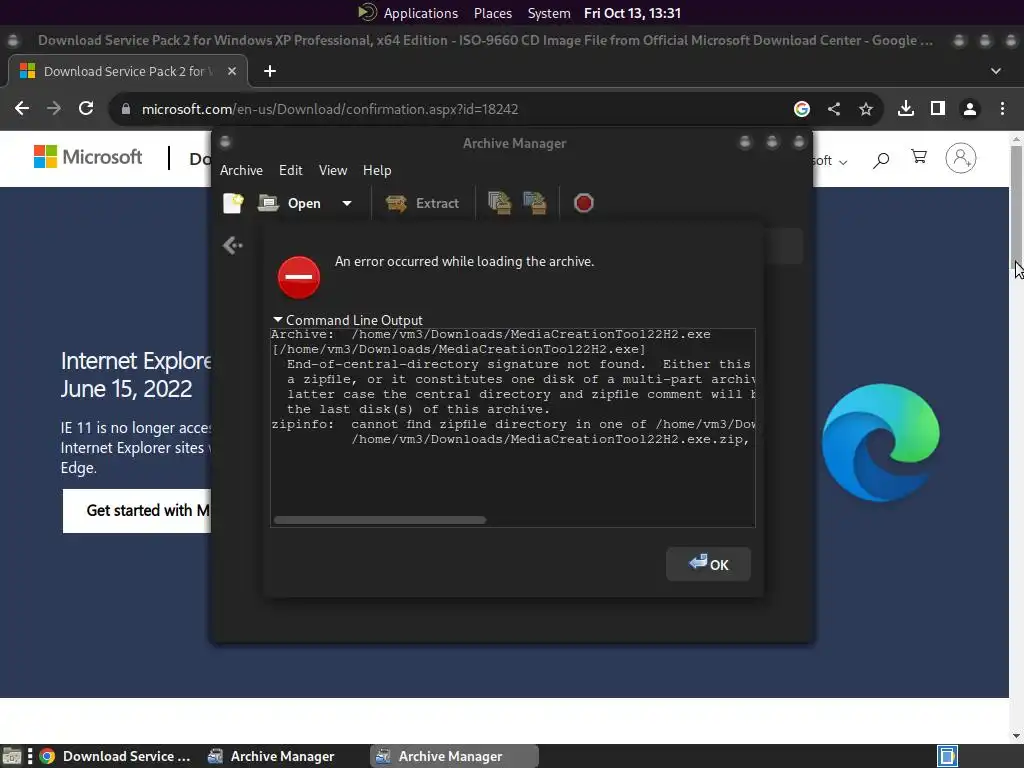Click the Extract toolbar button
1024x768 pixels.
click(x=423, y=203)
